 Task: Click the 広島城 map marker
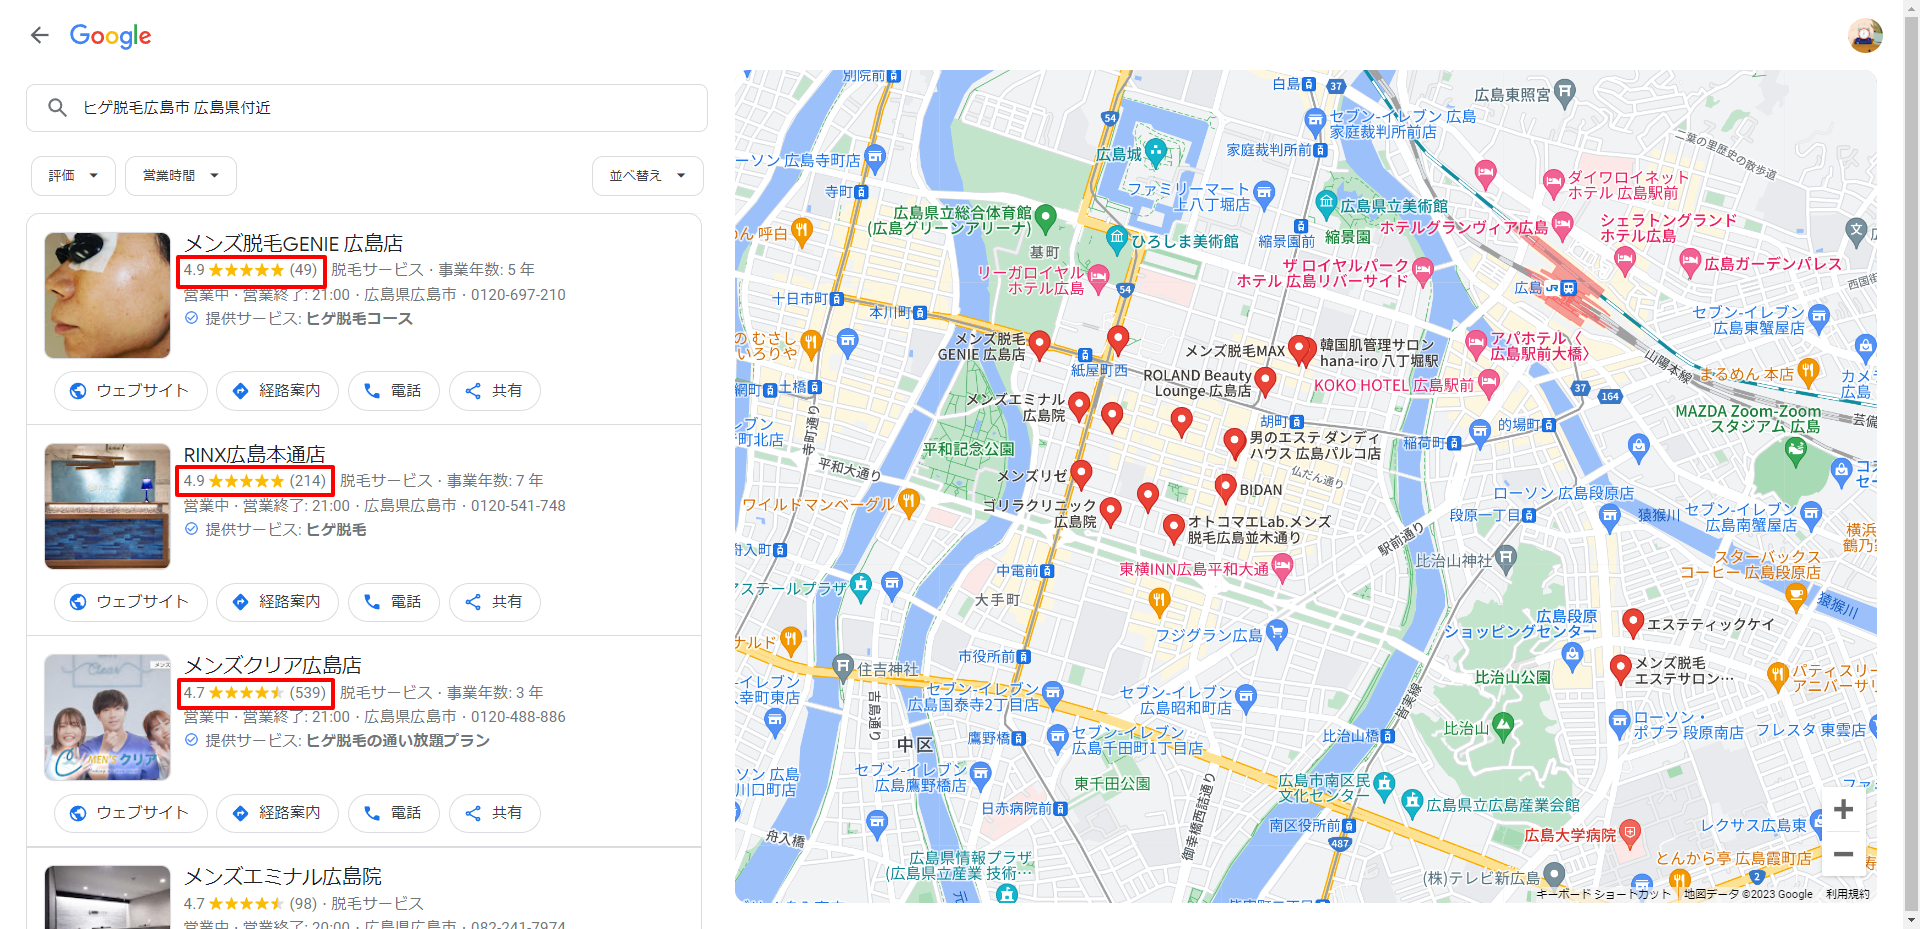point(1156,153)
